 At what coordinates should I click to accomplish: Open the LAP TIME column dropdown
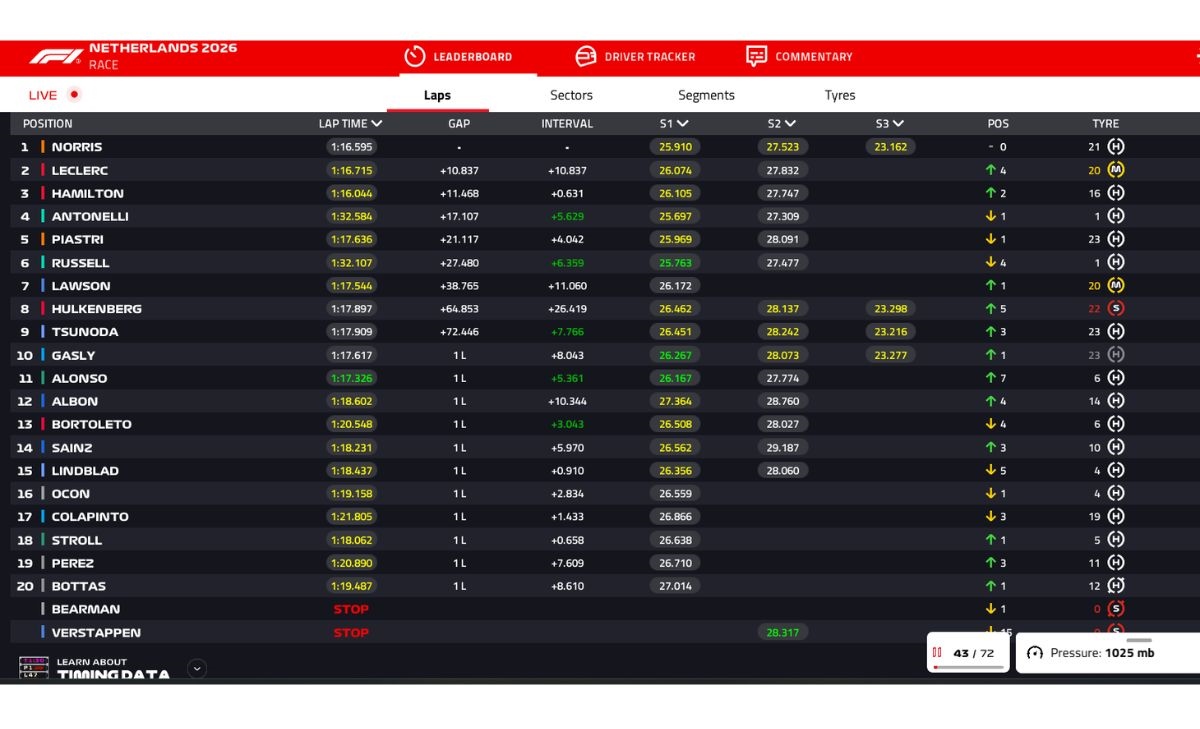[377, 124]
